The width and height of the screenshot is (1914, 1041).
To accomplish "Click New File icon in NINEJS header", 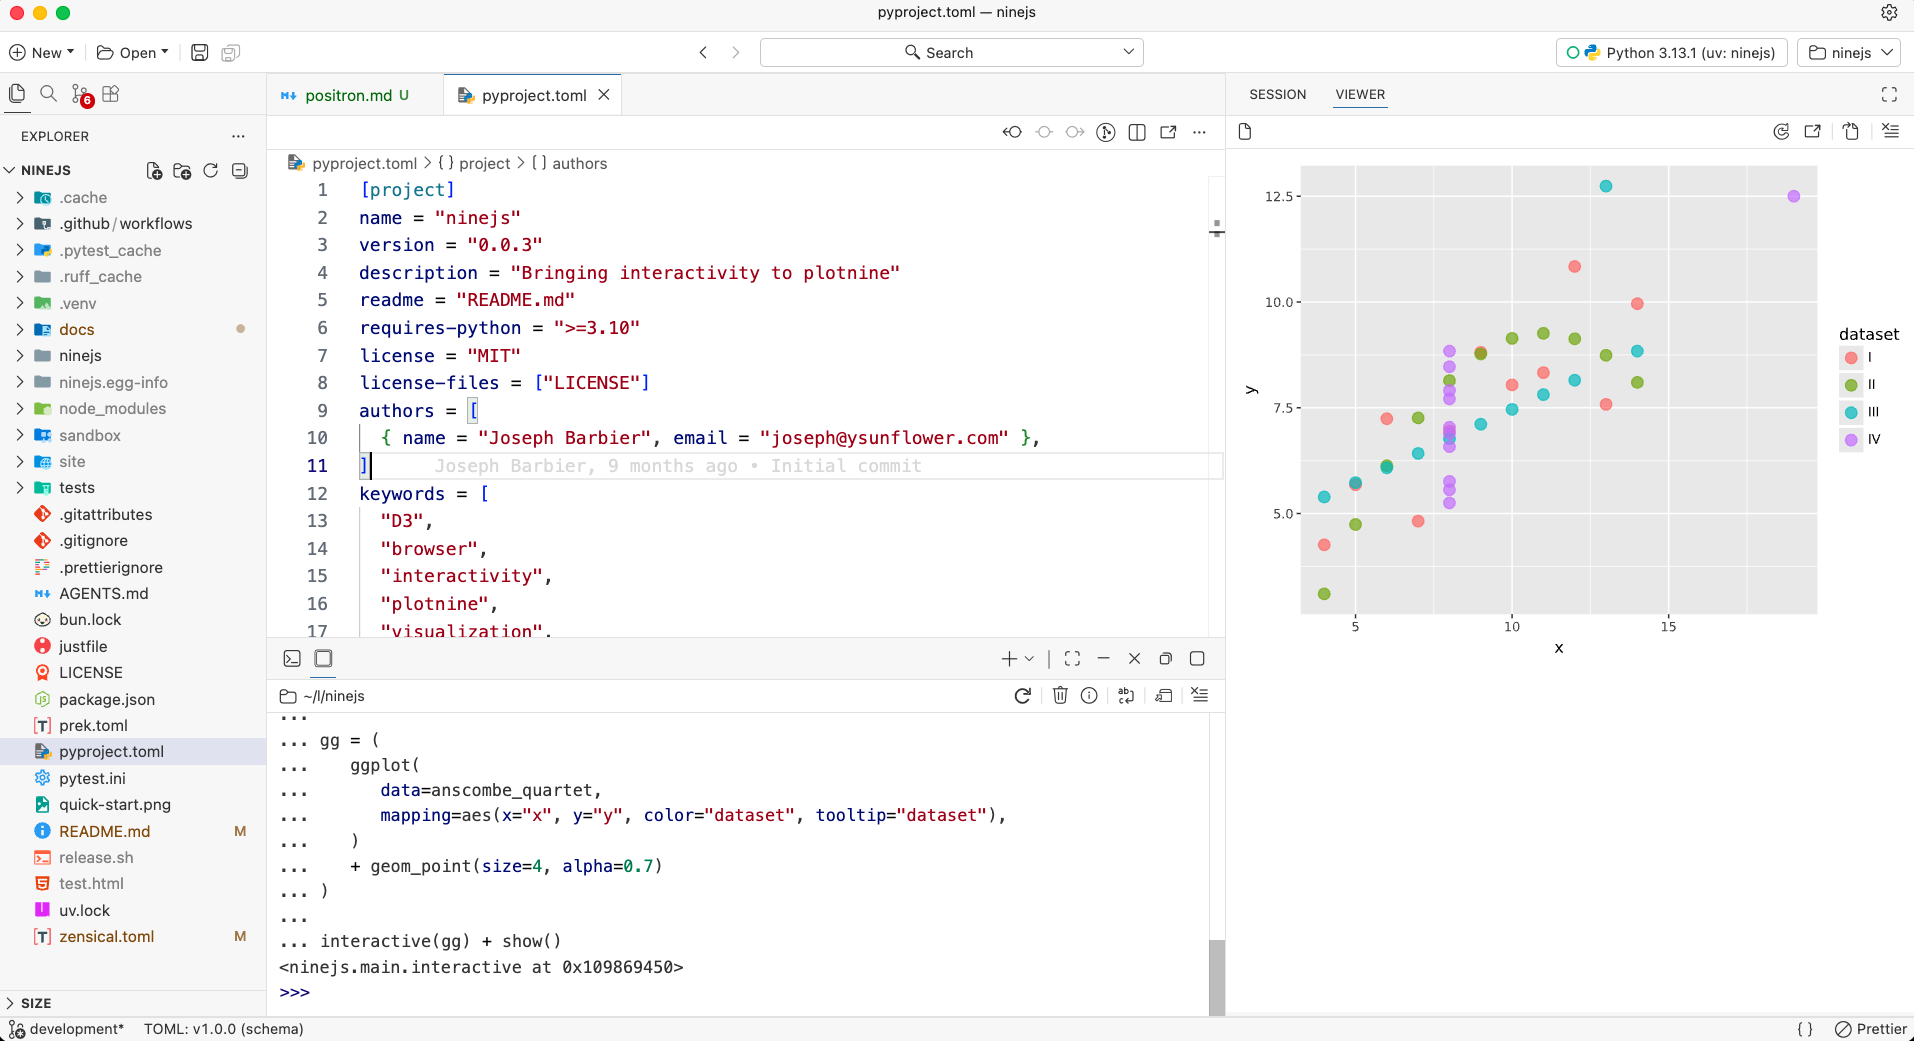I will (154, 171).
